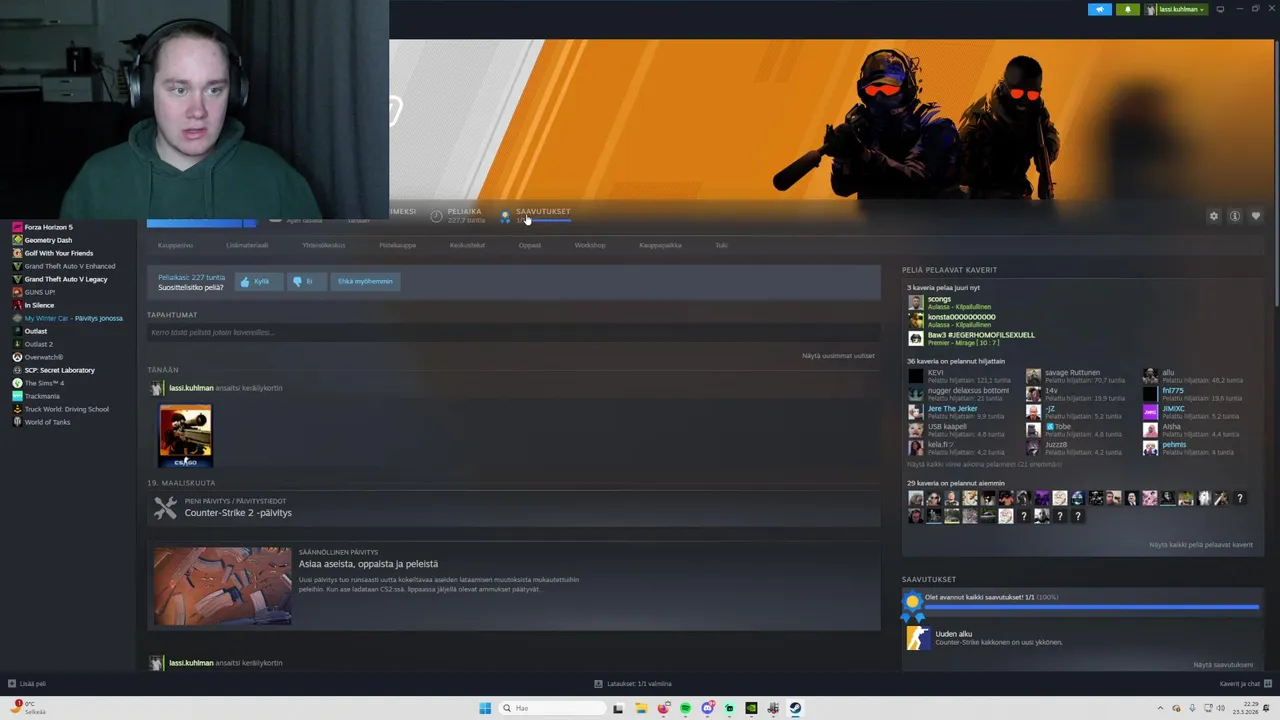This screenshot has width=1280, height=720.
Task: Click the taskbar search box
Action: tap(552, 708)
